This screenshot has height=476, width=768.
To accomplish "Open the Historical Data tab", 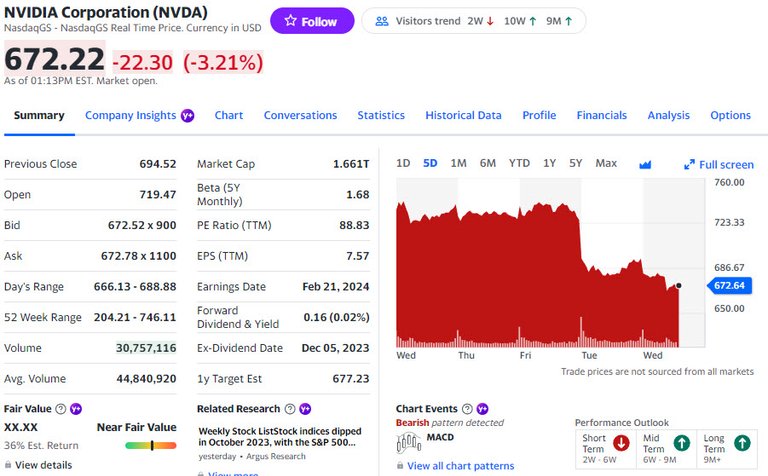I will click(x=463, y=115).
